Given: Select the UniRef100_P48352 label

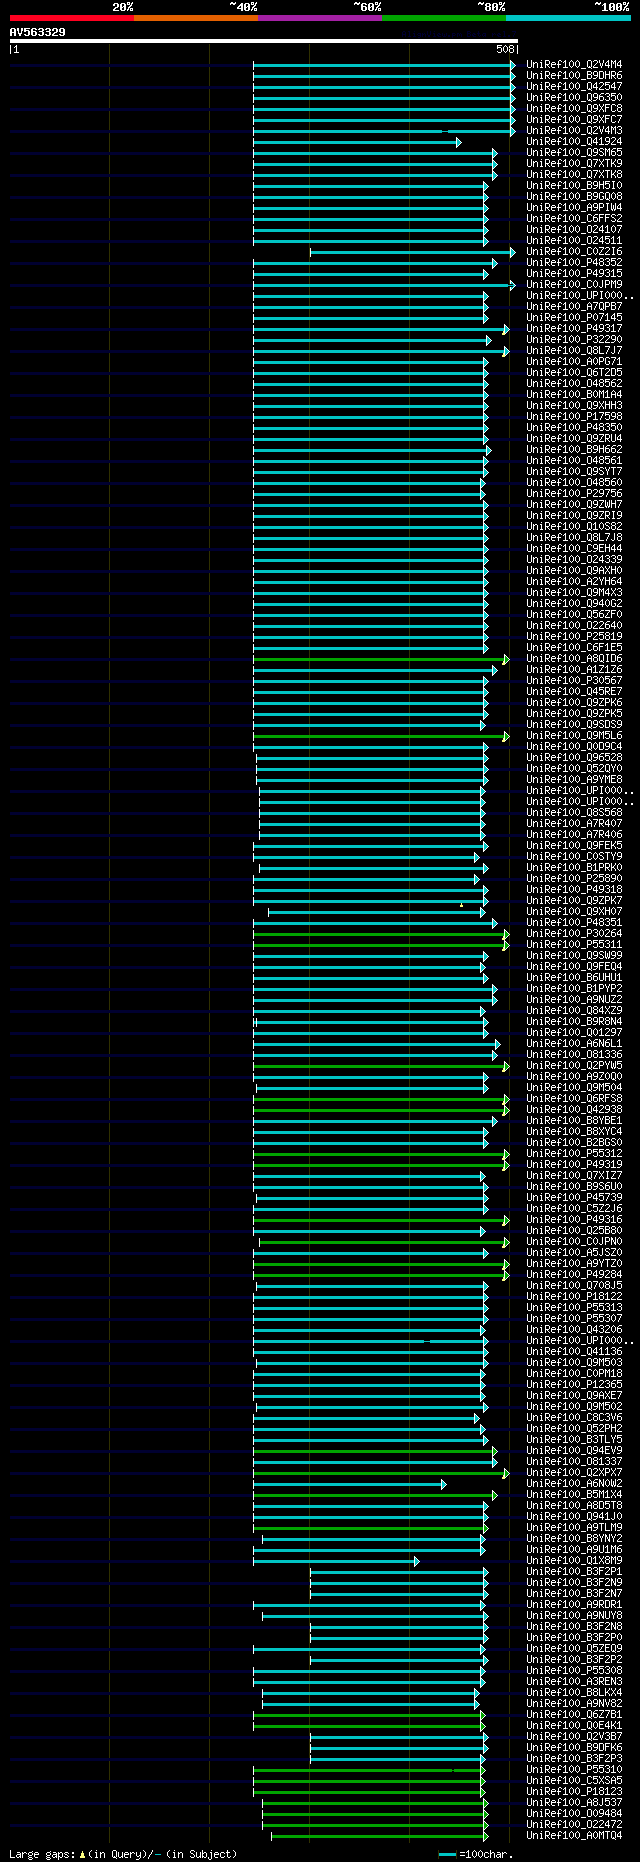Looking at the screenshot, I should point(574,263).
